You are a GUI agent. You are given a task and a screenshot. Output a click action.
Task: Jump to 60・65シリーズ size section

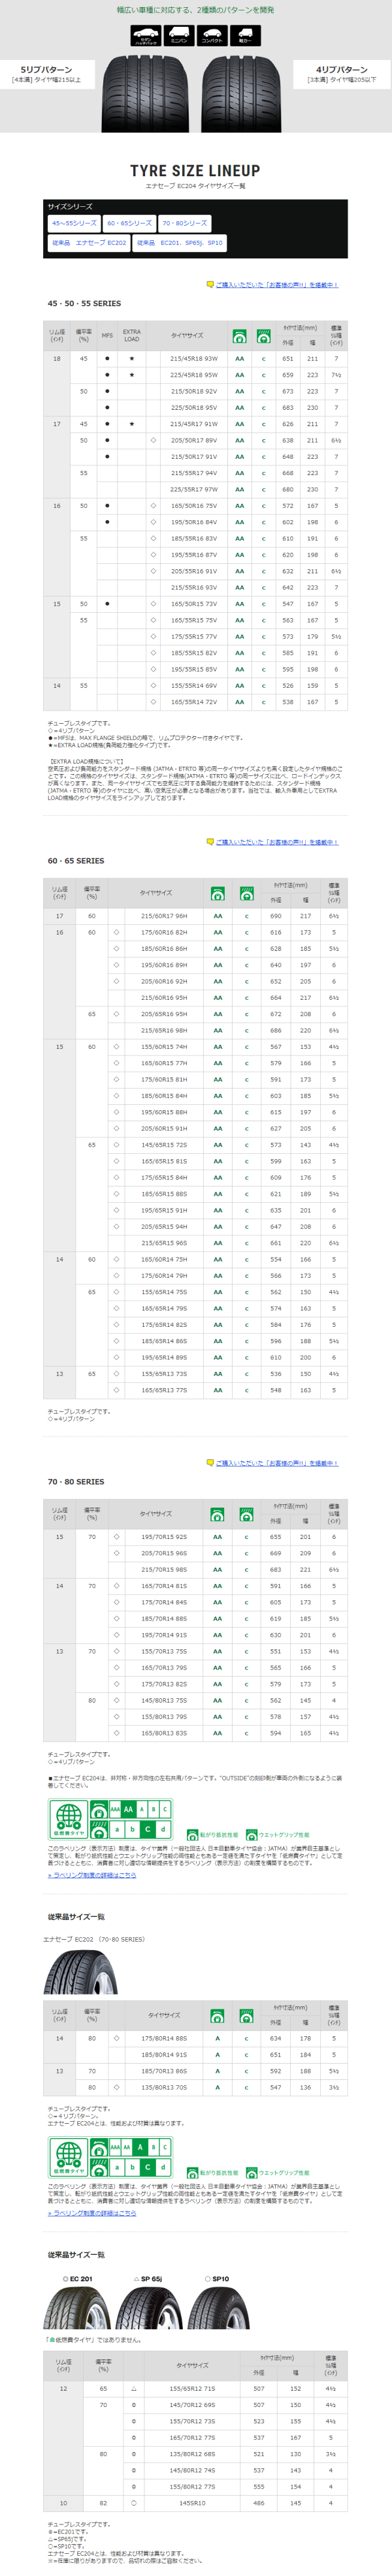click(130, 223)
